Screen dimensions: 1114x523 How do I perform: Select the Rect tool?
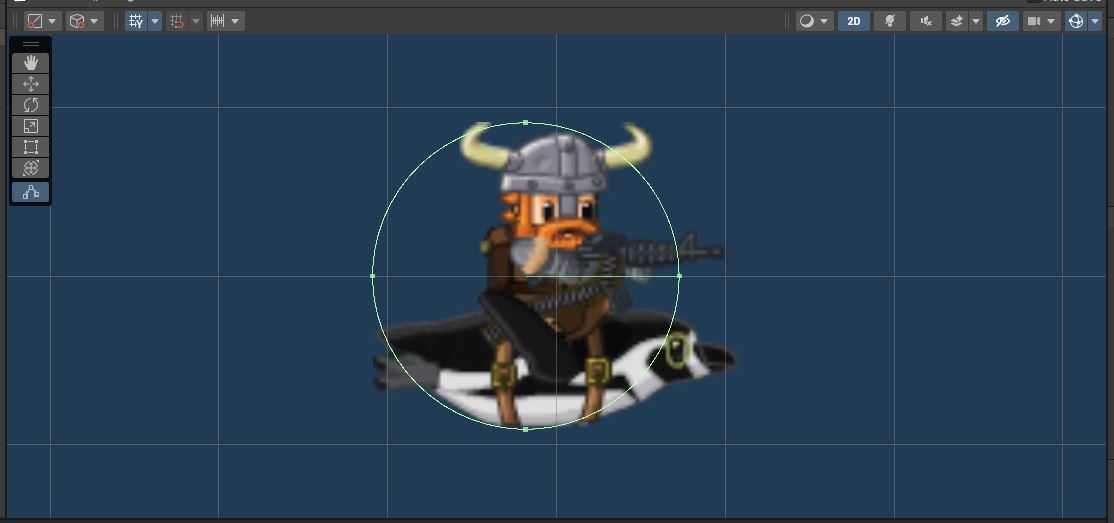[x=30, y=147]
